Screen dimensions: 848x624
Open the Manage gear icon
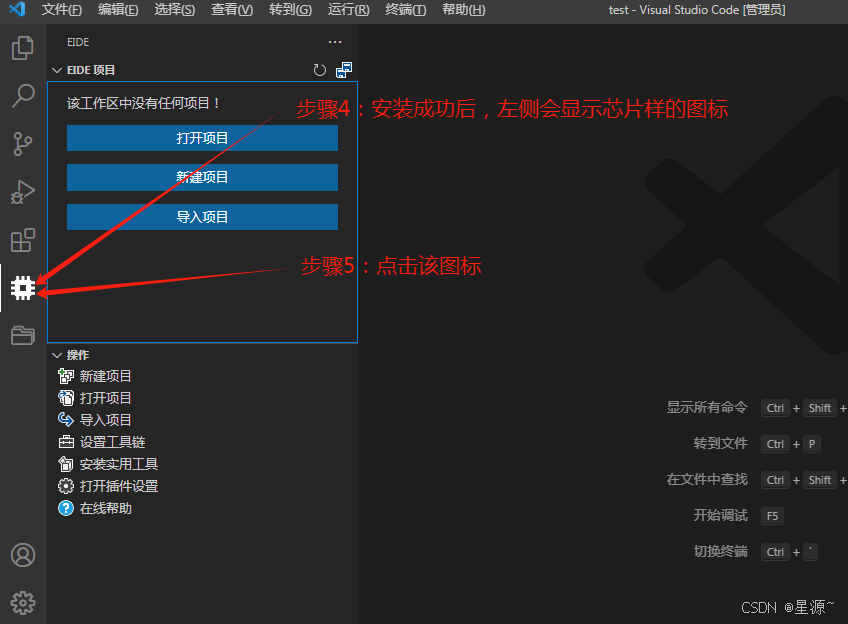[23, 602]
